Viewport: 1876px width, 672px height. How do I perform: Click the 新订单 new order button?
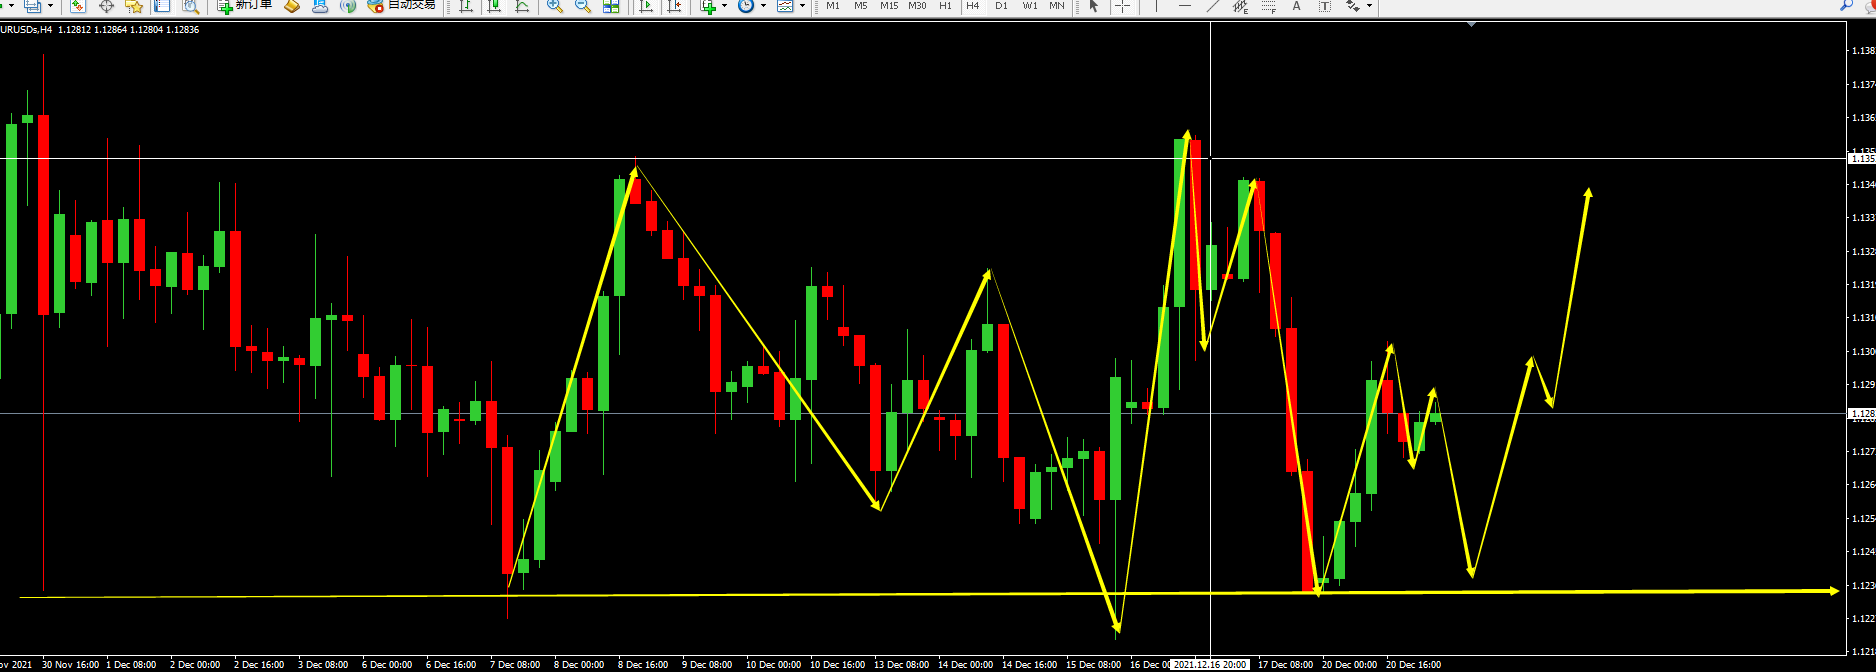click(245, 6)
